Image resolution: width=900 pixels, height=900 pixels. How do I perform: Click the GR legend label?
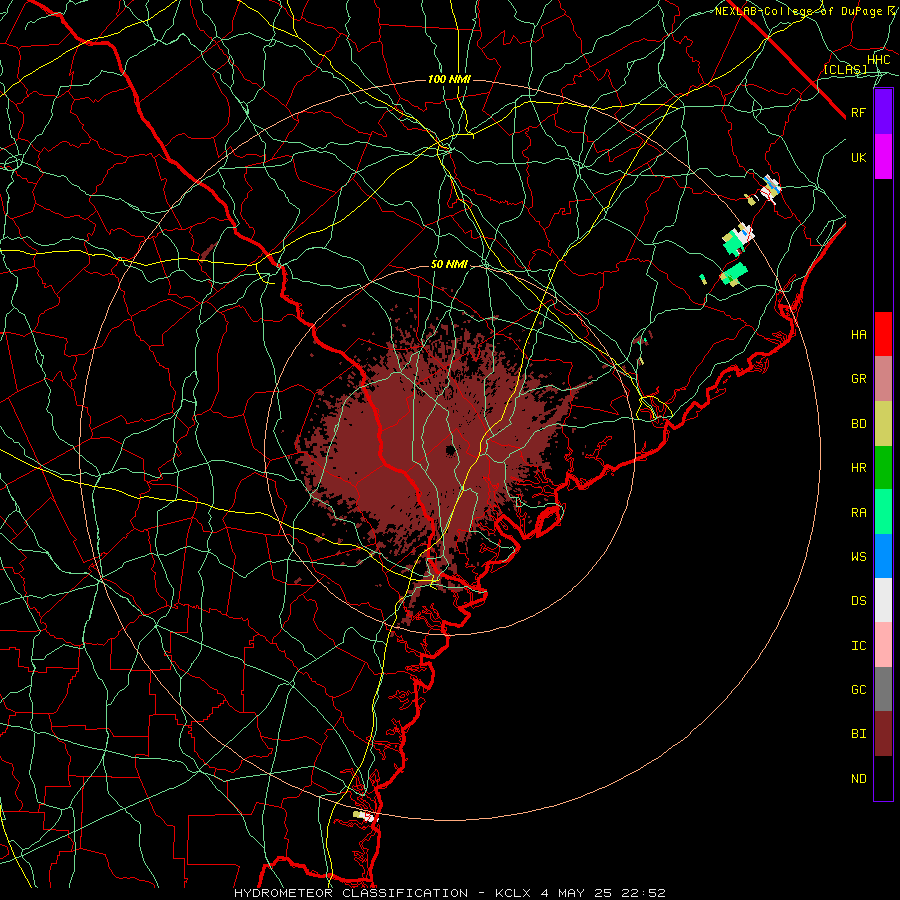pos(858,379)
